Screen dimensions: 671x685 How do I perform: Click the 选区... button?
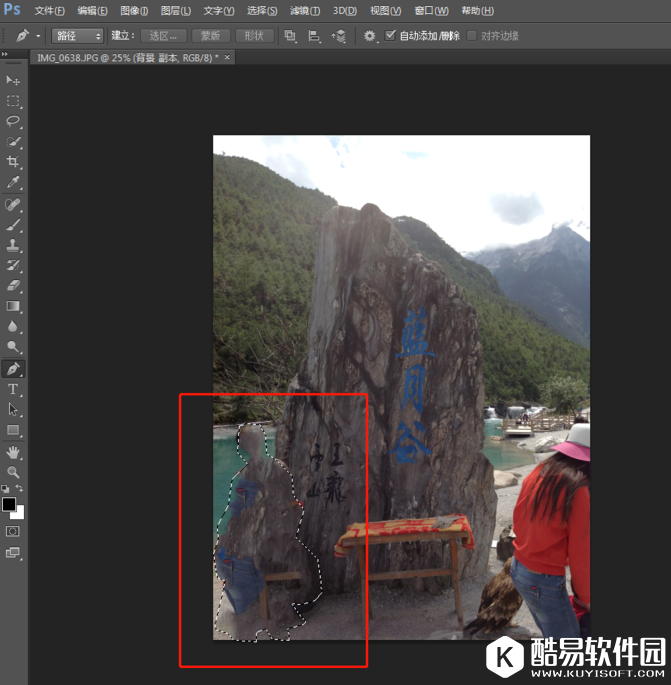tap(163, 36)
